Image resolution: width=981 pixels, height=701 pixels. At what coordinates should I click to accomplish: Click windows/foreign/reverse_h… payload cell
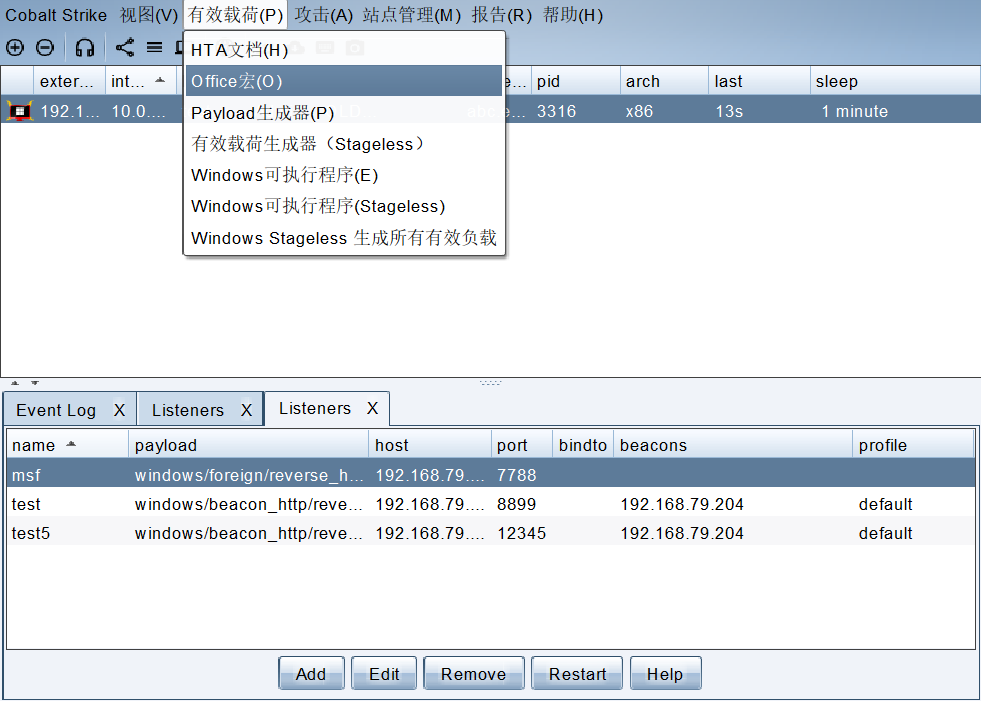click(x=248, y=475)
